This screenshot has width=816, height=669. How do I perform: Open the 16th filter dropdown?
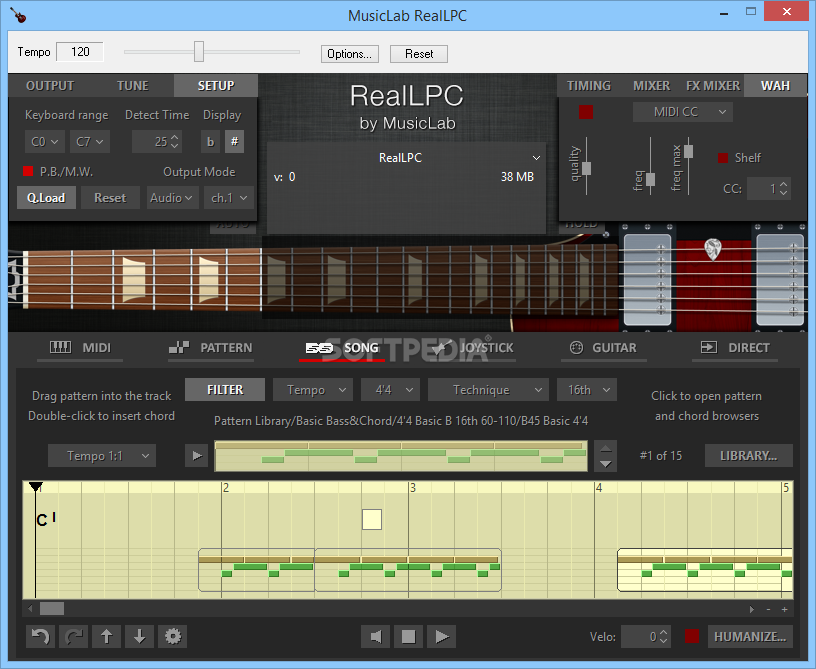tap(587, 390)
